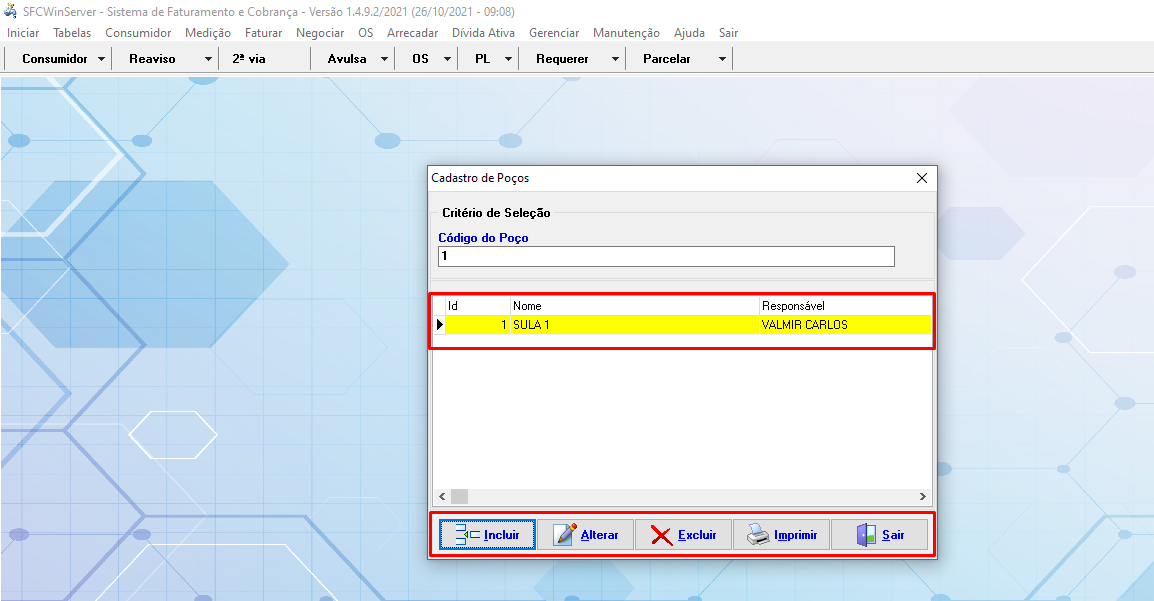
Task: Click the Incluir button icon
Action: 467,535
